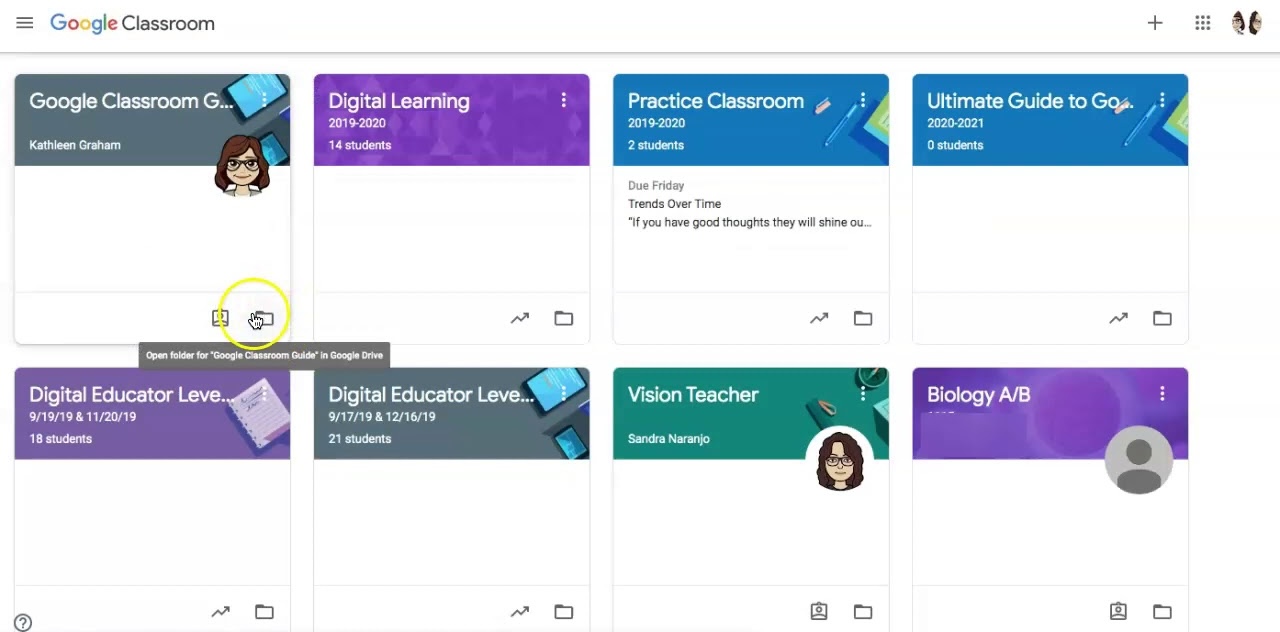The width and height of the screenshot is (1280, 632).
Task: Open the Vision Teacher class
Action: [x=692, y=395]
